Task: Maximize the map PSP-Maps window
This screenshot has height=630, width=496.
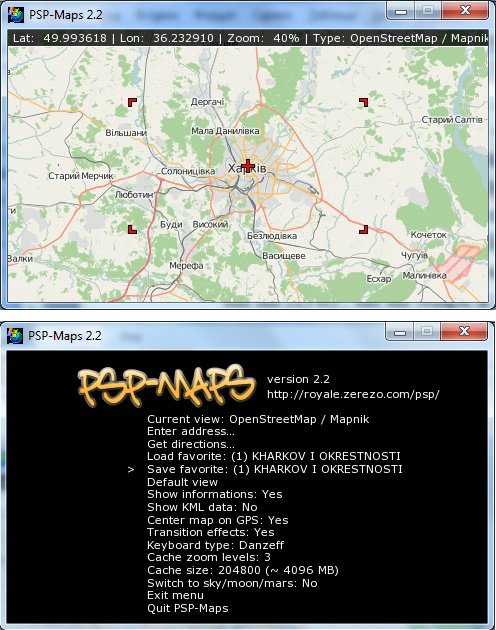Action: point(428,11)
